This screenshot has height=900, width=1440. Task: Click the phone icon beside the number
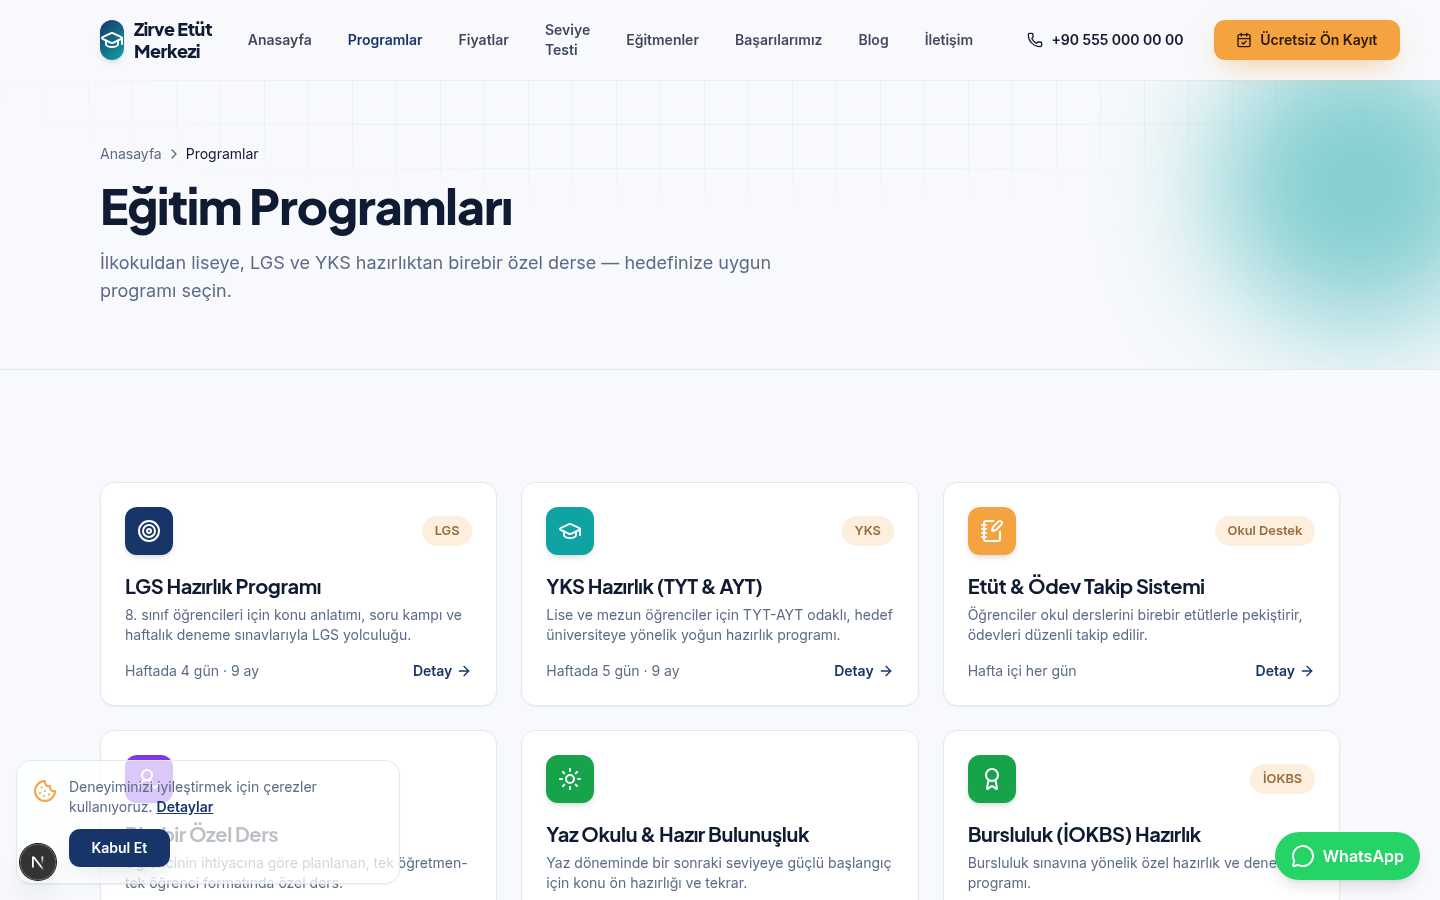[1035, 40]
